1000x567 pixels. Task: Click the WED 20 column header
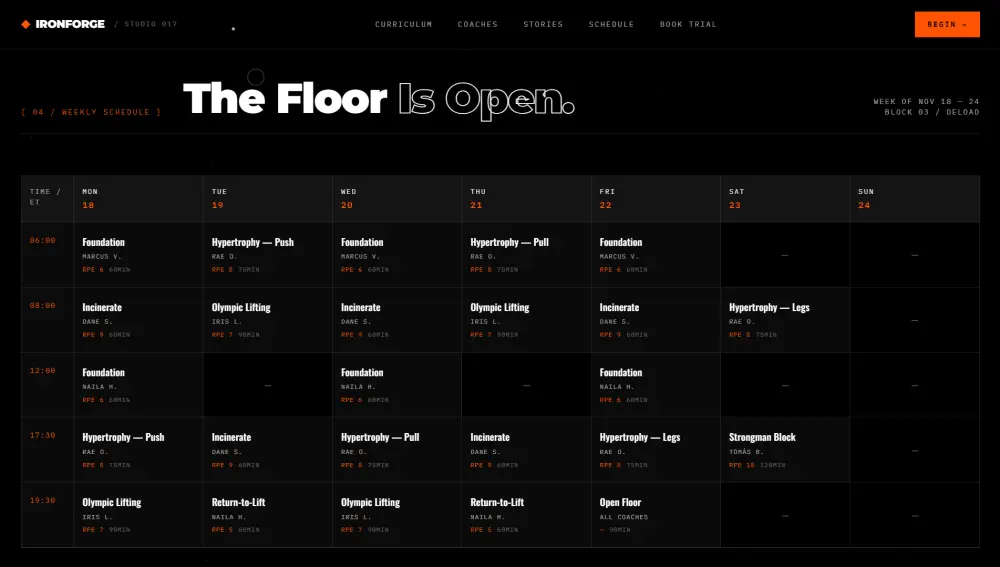tap(397, 198)
